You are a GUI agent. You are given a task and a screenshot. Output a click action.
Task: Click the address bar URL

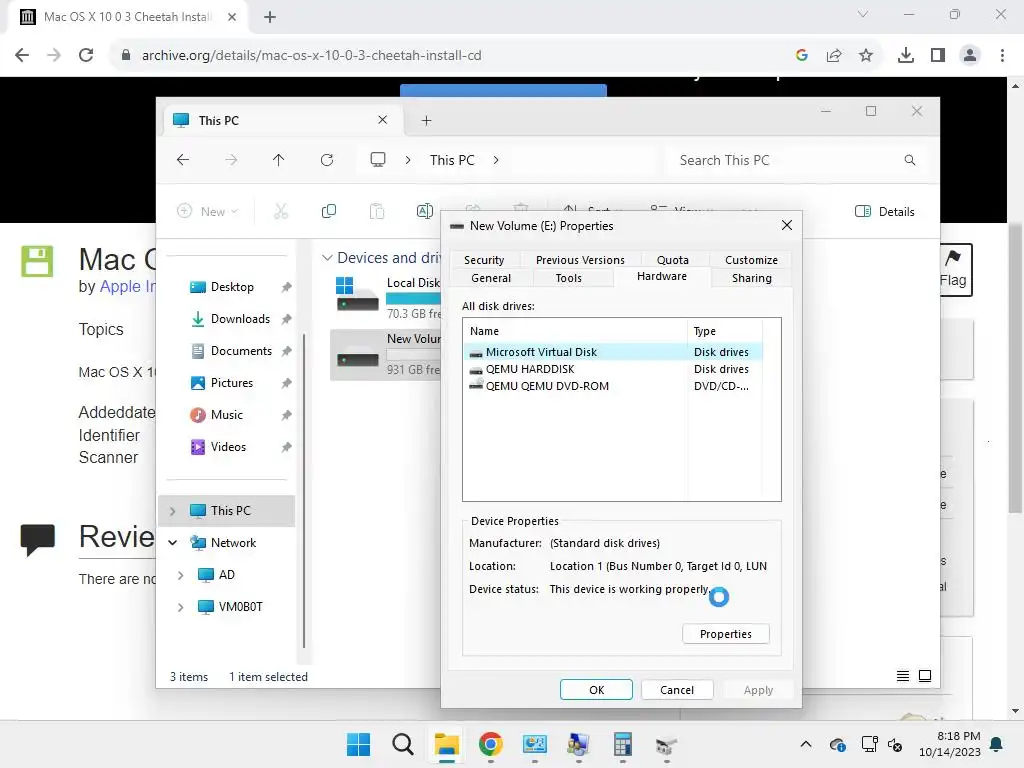[x=312, y=56]
